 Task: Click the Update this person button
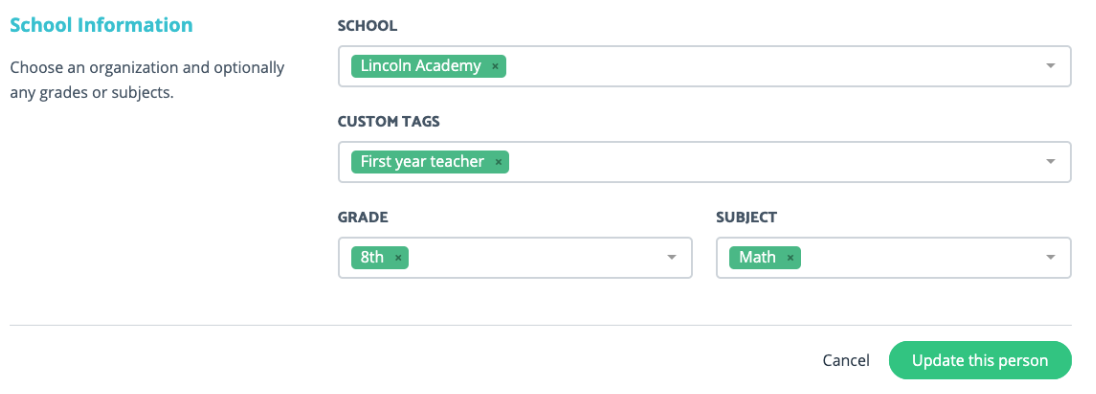(980, 360)
